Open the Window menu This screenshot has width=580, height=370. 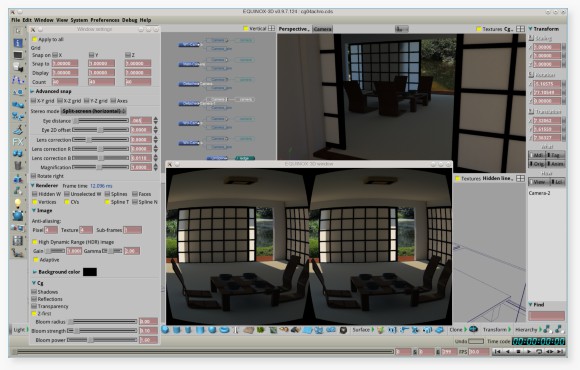coord(44,20)
